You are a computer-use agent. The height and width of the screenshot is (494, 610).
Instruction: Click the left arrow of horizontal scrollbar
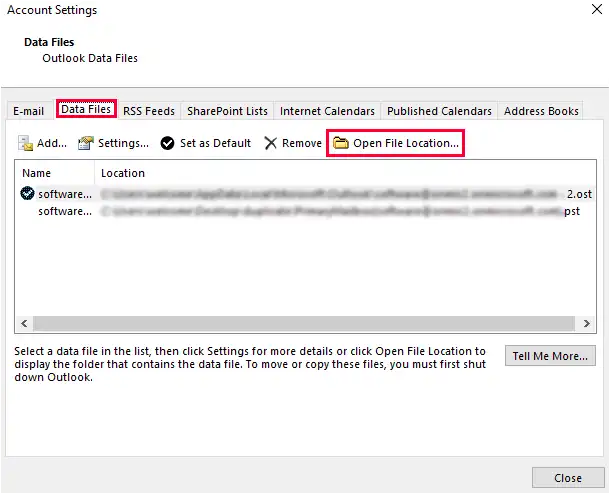click(24, 324)
